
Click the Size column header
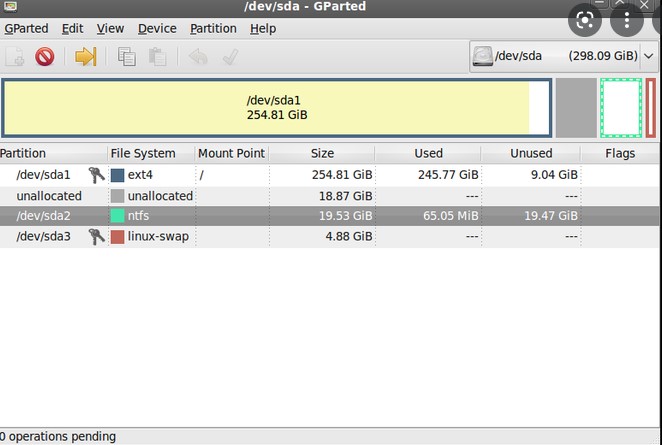(322, 153)
